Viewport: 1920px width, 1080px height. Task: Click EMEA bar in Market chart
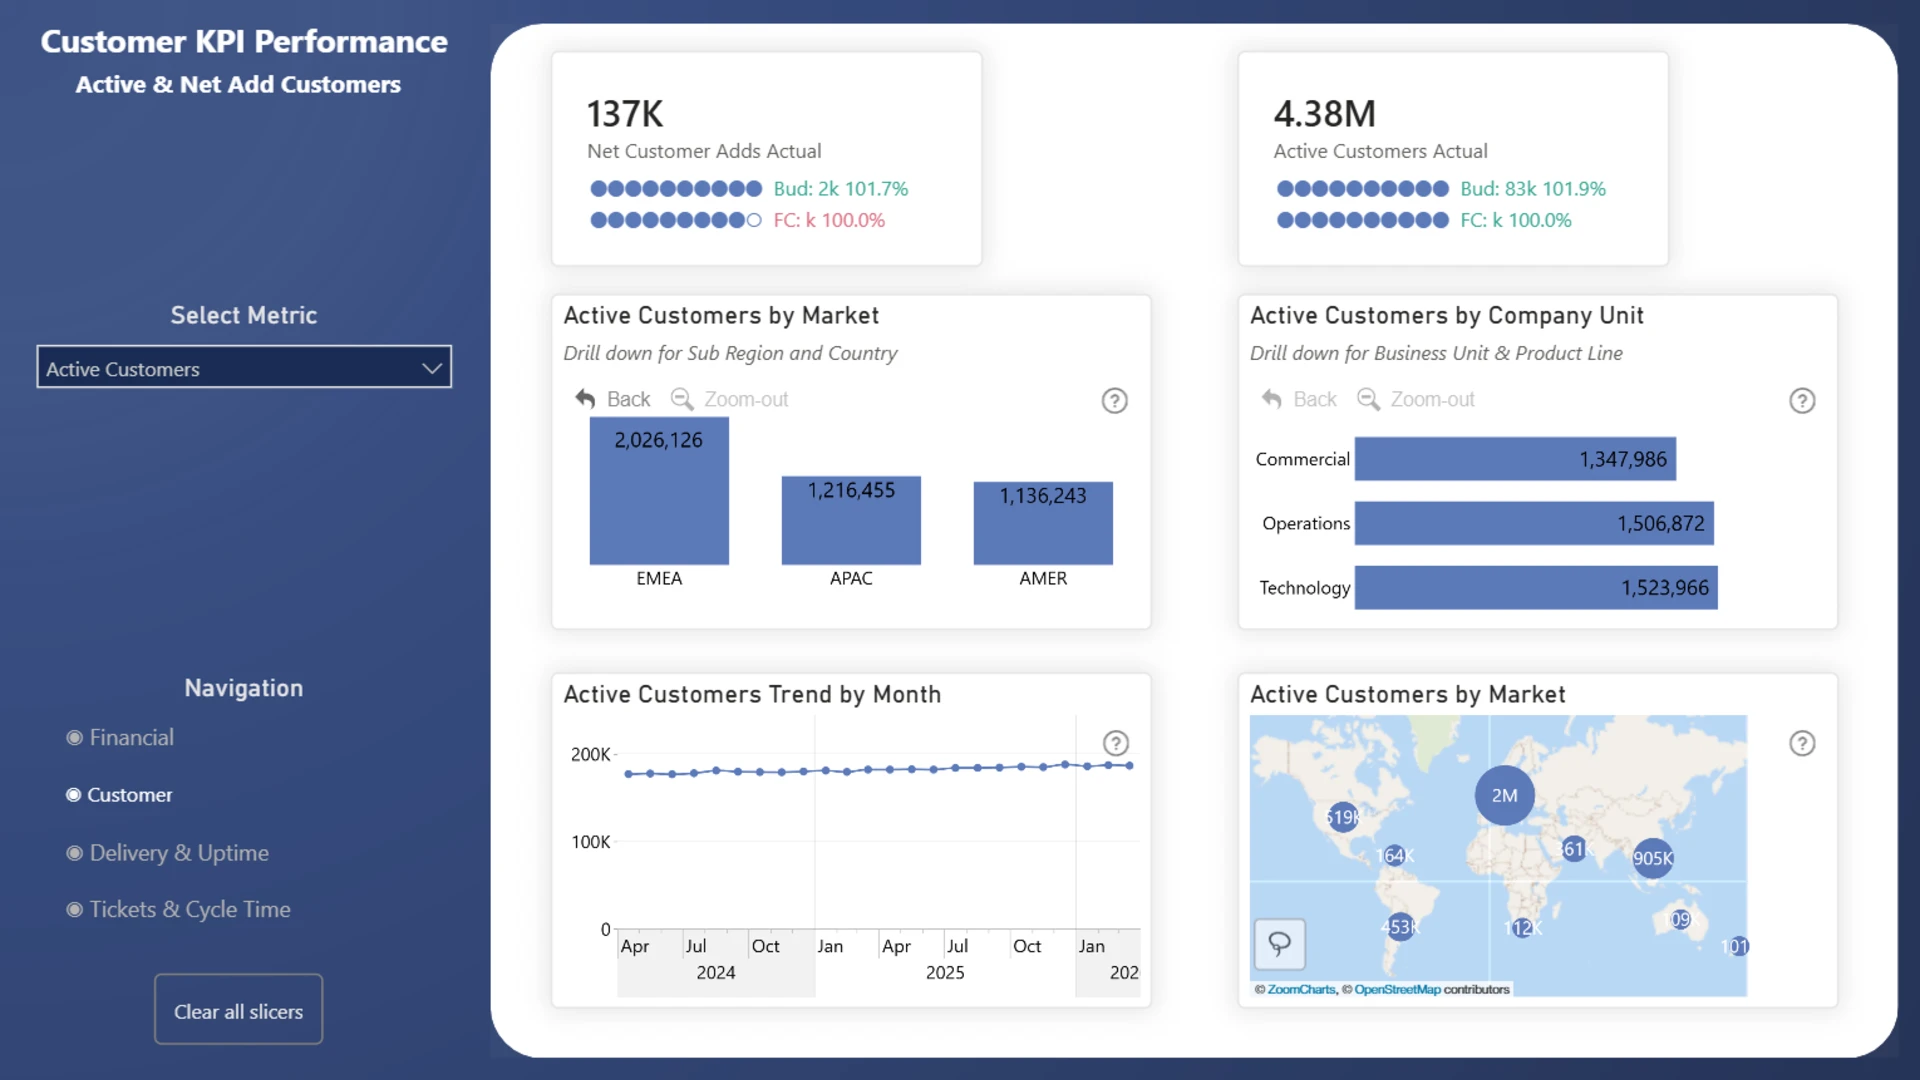(659, 500)
